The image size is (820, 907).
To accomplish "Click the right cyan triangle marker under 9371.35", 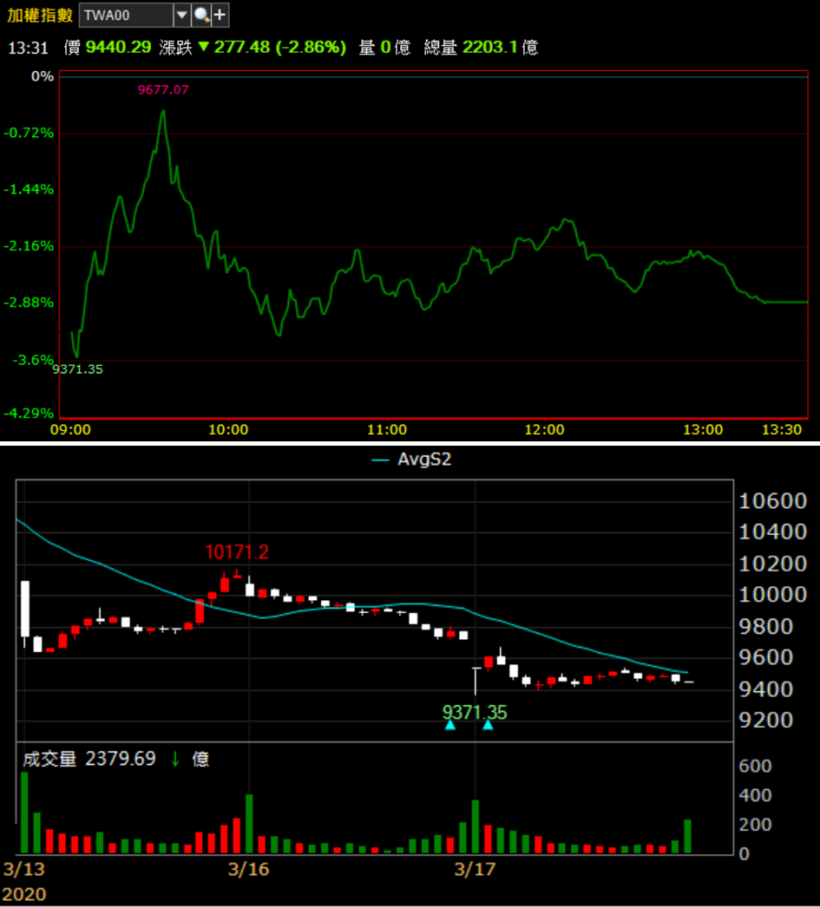I will [488, 725].
